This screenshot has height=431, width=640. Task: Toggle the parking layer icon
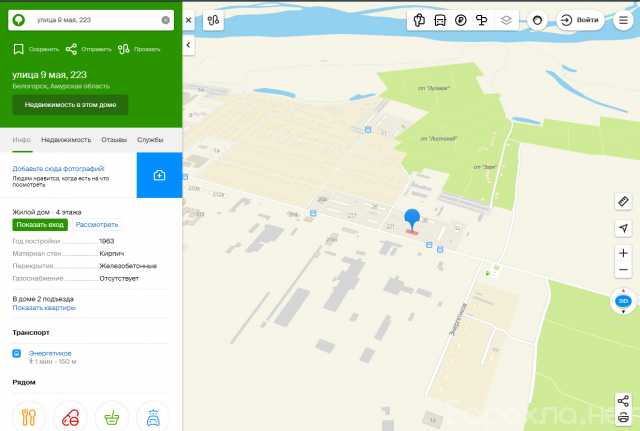[x=461, y=20]
